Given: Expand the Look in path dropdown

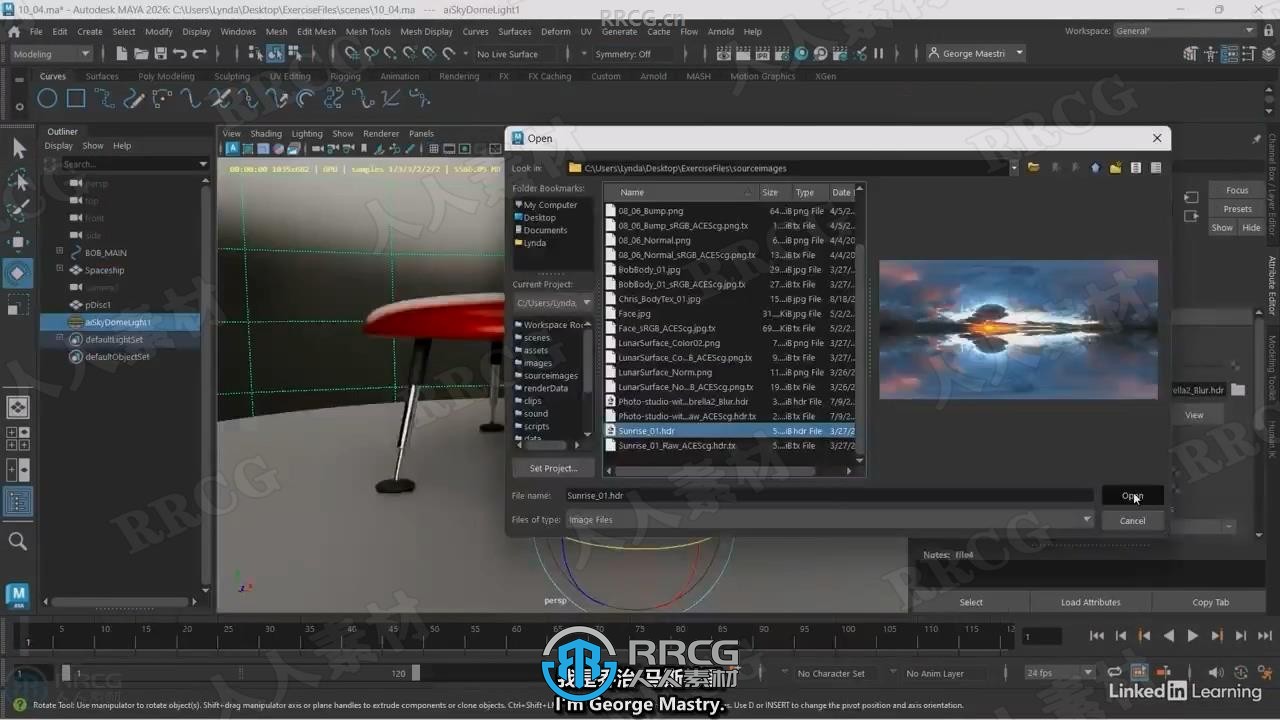Looking at the screenshot, I should click(x=1013, y=168).
